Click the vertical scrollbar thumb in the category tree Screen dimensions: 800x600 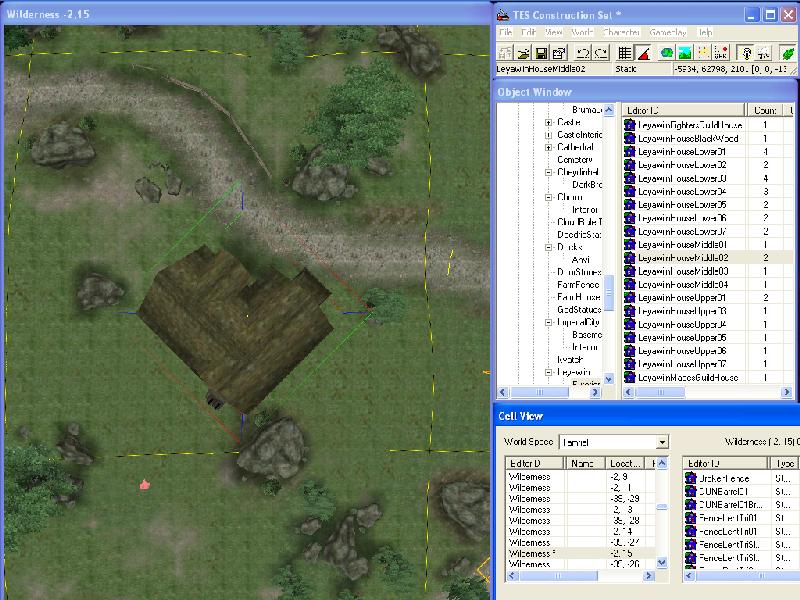(x=609, y=293)
